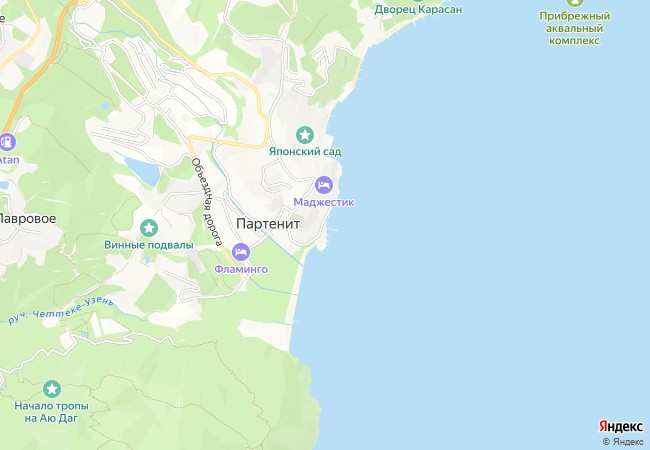Select the Маджестик text label

click(324, 202)
